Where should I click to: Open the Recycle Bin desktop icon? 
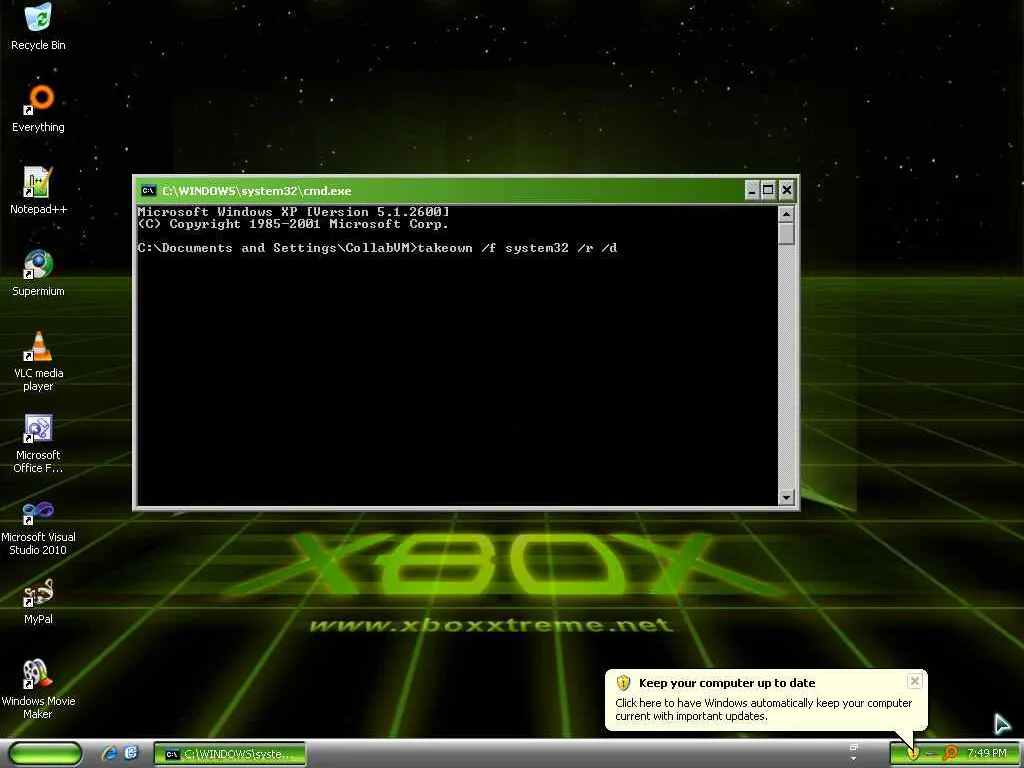point(38,26)
